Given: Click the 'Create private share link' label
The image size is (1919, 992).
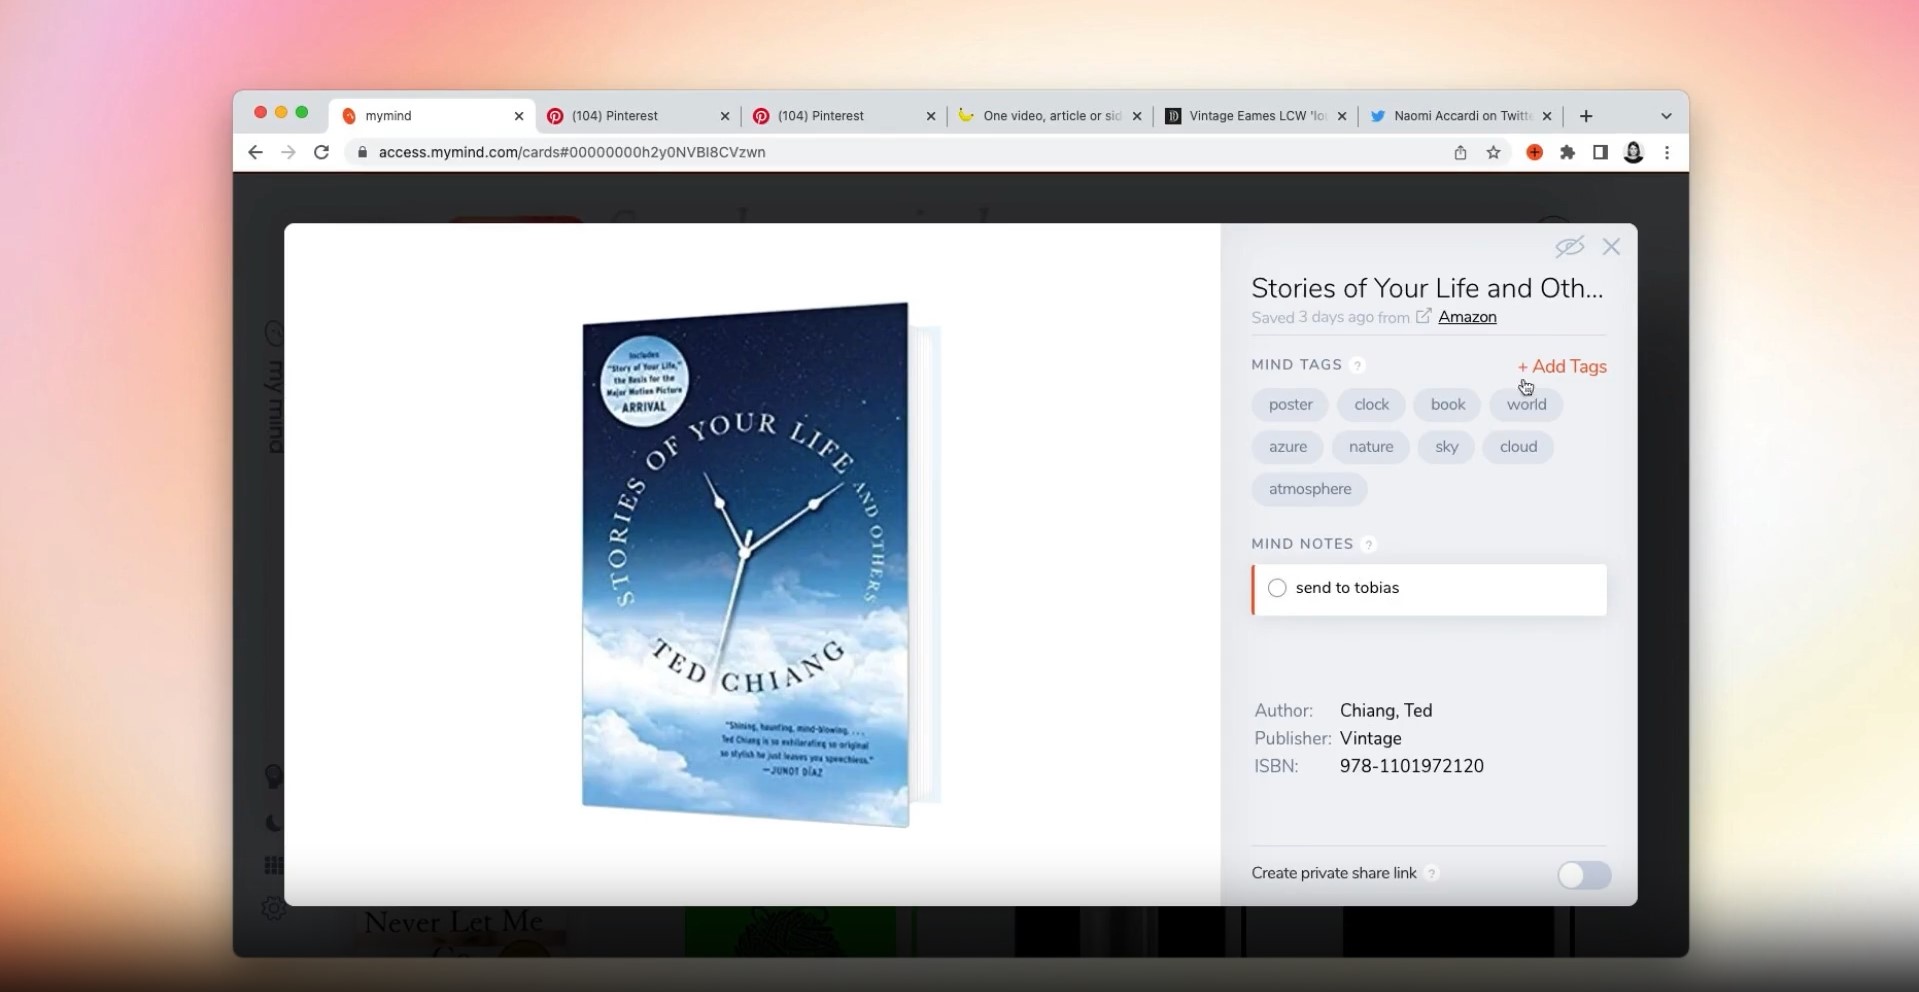Looking at the screenshot, I should pos(1334,873).
